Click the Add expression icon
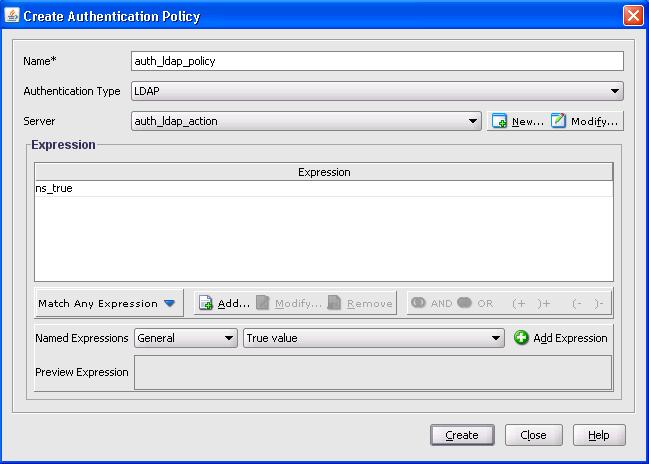The height and width of the screenshot is (464, 649). tap(206, 303)
